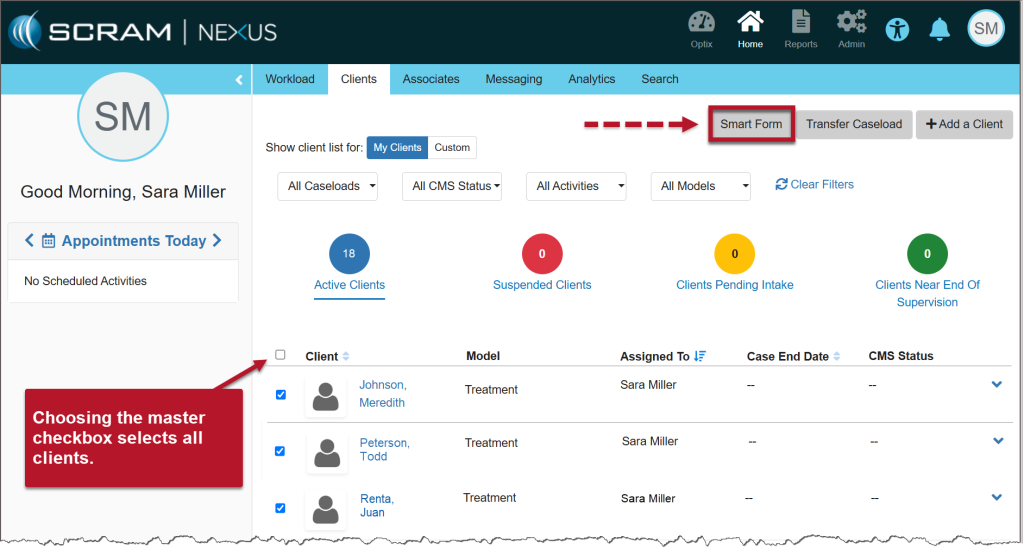Click the Clear Filters link
The width and height of the screenshot is (1024, 555).
point(814,184)
